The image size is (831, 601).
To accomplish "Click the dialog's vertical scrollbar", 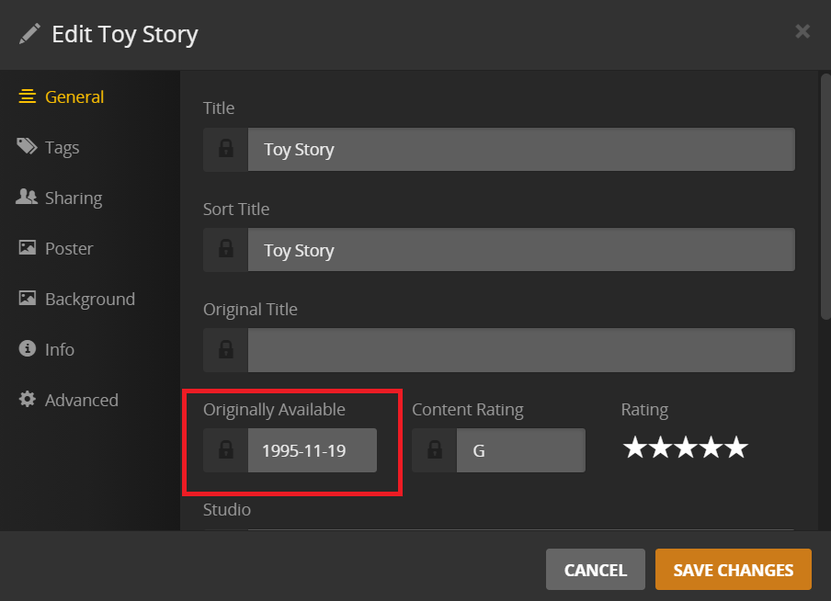I will pos(825,197).
